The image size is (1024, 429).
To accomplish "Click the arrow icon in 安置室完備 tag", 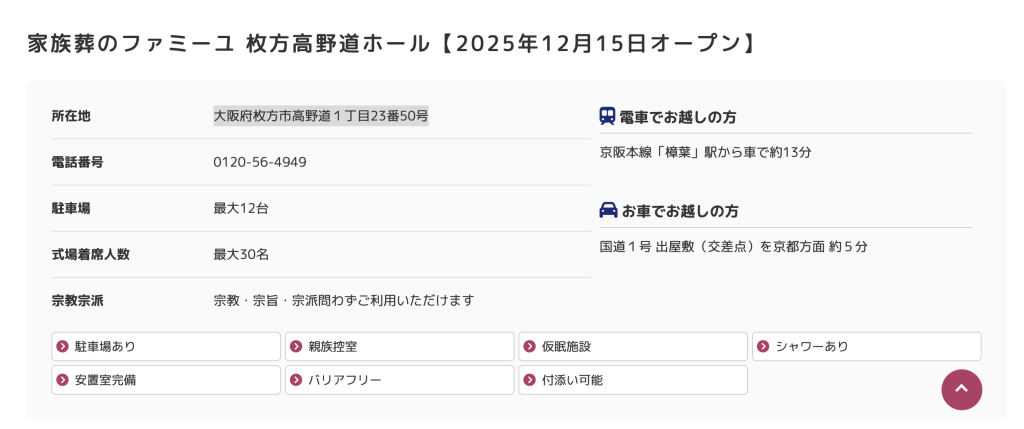I will (63, 380).
